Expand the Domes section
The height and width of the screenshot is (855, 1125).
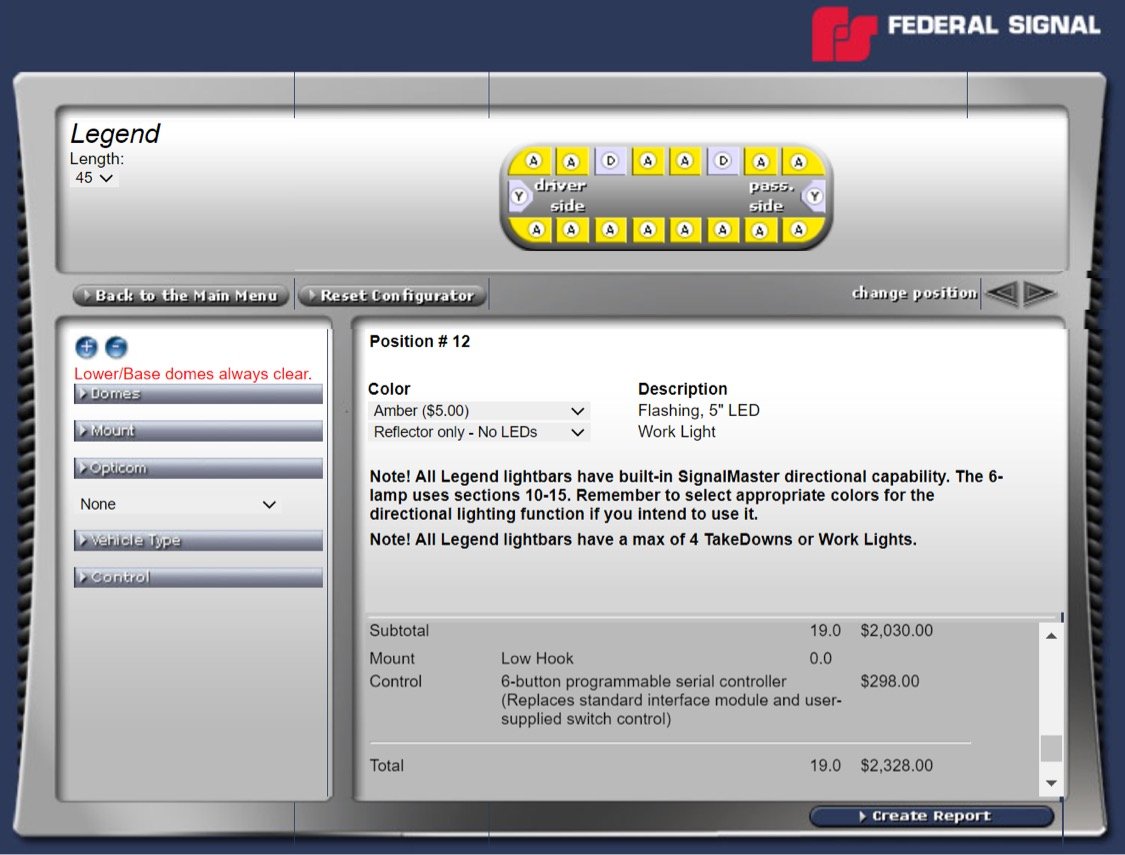(198, 394)
